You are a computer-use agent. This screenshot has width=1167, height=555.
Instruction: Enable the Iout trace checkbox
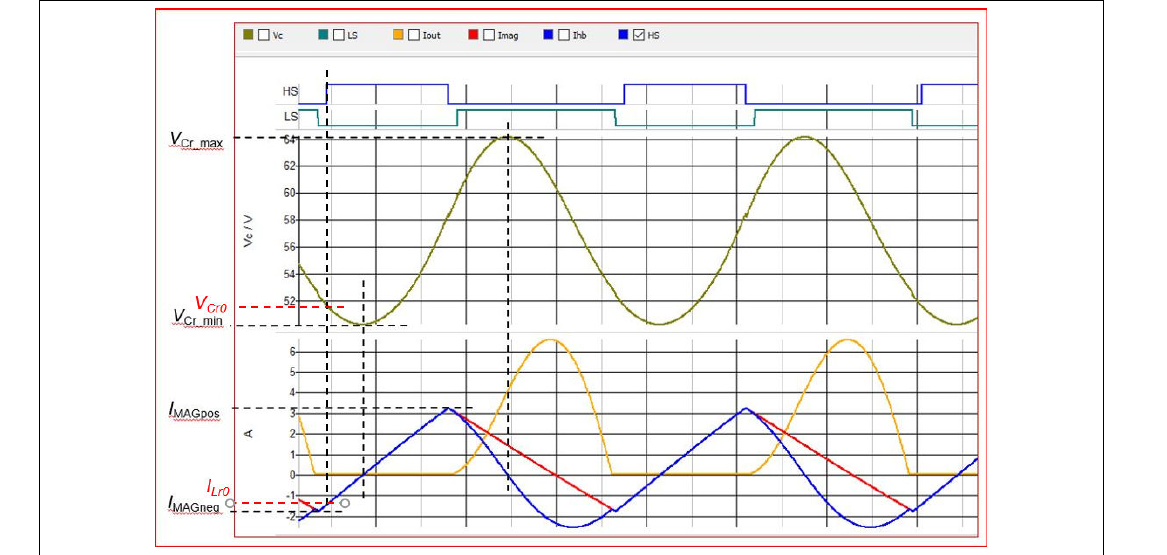coord(414,35)
